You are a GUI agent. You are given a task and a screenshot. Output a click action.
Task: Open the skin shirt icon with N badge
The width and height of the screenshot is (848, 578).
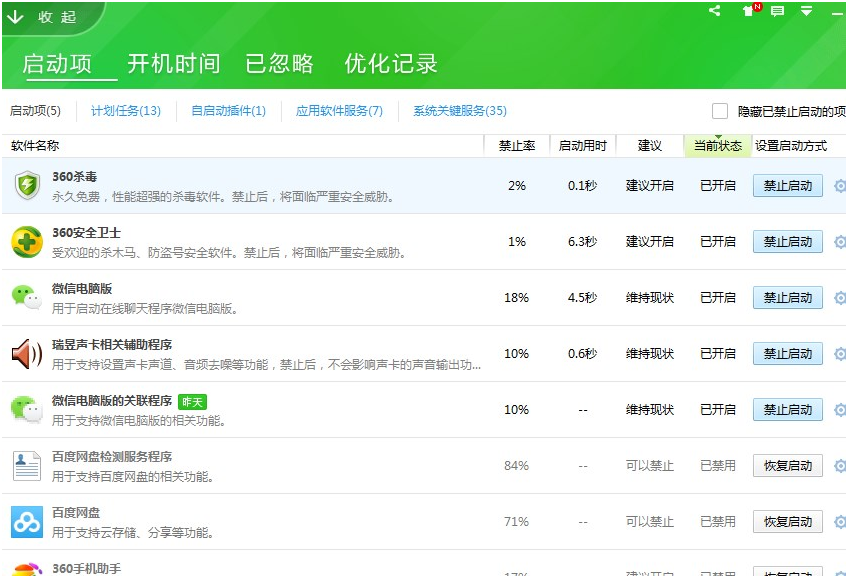click(x=750, y=10)
